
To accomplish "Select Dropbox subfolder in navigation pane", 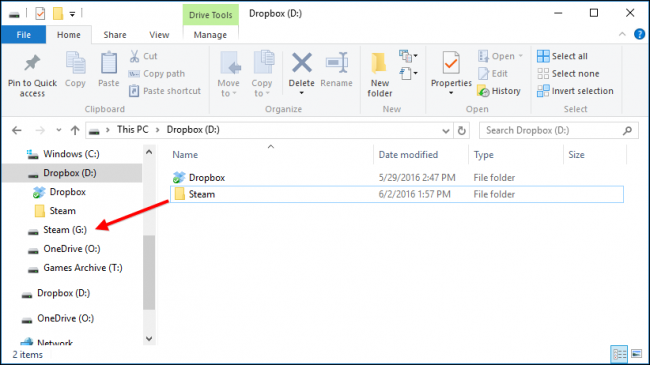I will [x=68, y=192].
